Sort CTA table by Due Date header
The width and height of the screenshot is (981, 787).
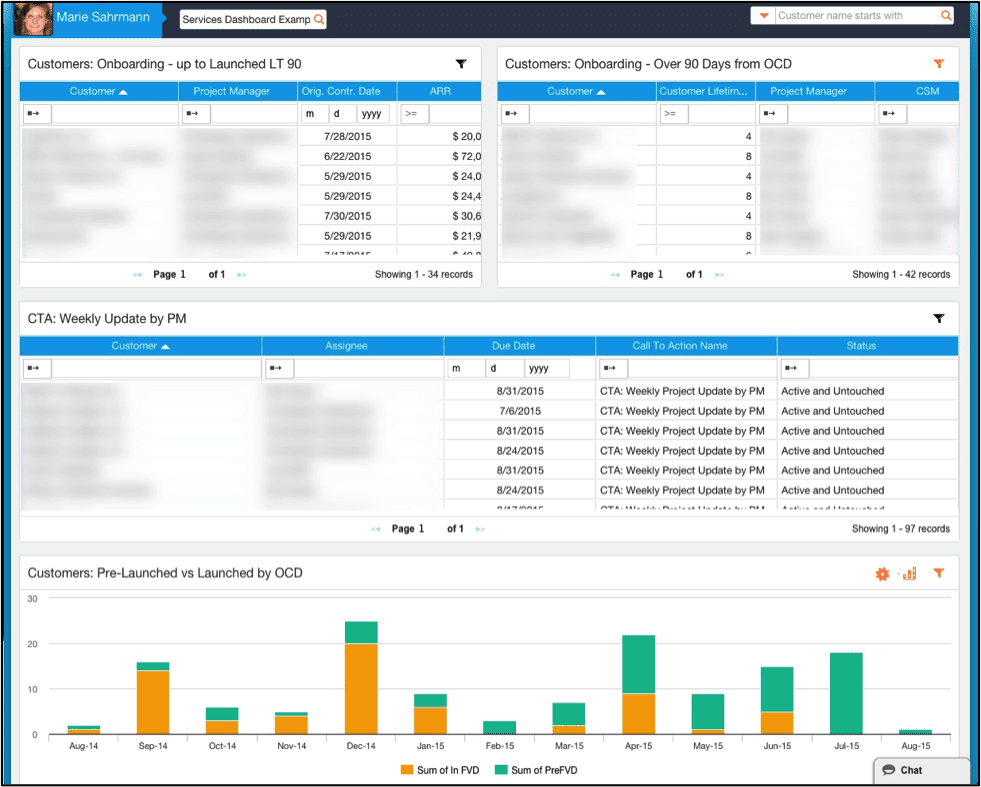point(513,346)
